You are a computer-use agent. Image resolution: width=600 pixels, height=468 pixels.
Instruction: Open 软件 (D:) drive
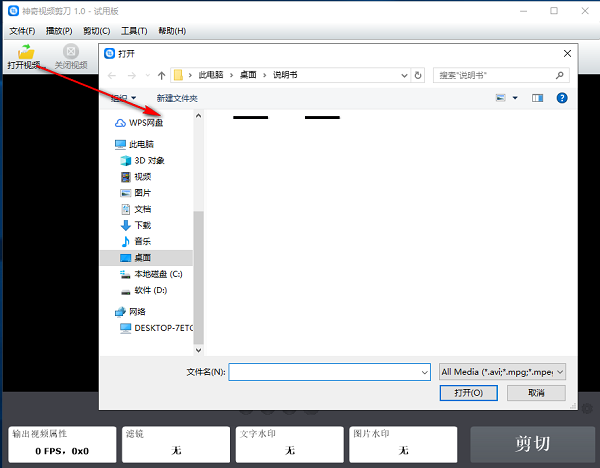click(150, 290)
